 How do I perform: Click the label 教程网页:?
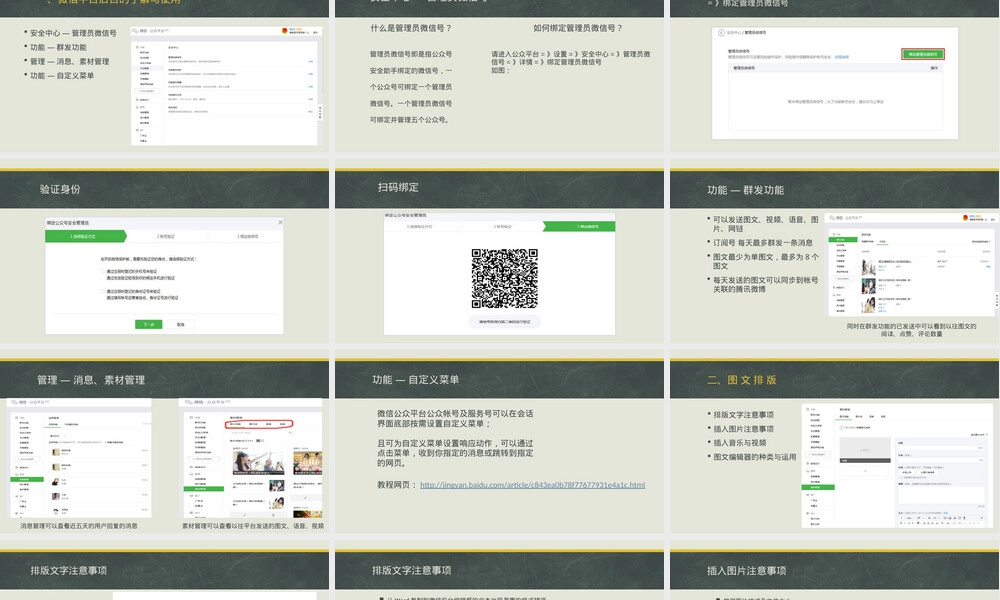(x=397, y=485)
